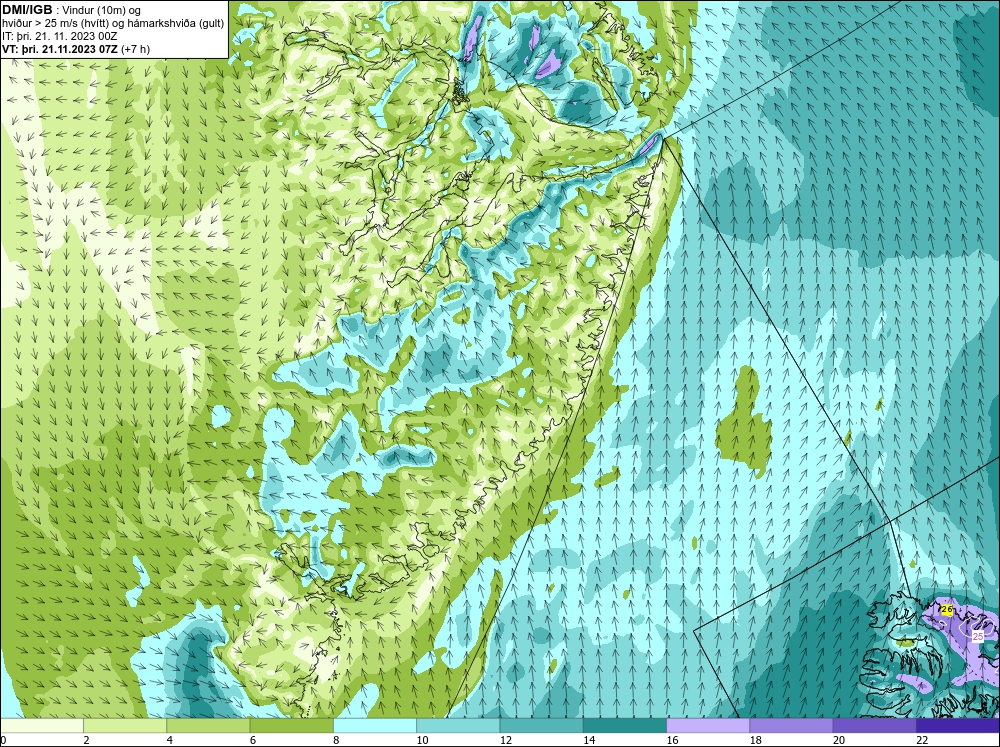This screenshot has height=747, width=1000.
Task: Click the 12–14 m/s teal legend swatch
Action: click(541, 725)
